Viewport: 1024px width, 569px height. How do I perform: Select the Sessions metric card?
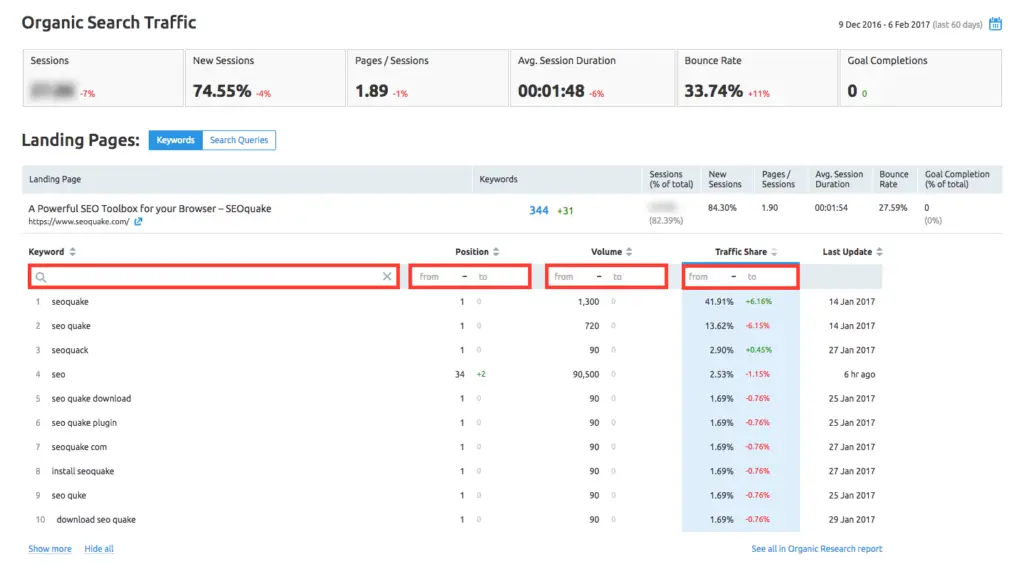pos(103,78)
